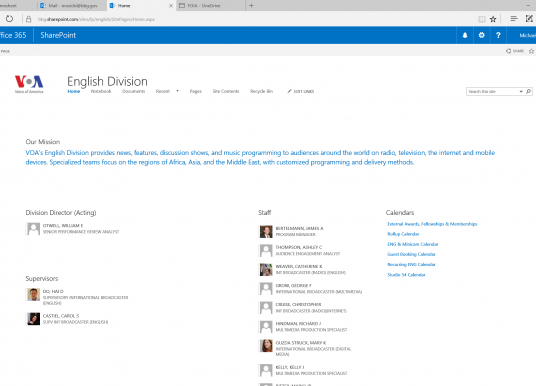Click Edit Links pencil in navigation
This screenshot has height=386, width=536.
tap(300, 91)
